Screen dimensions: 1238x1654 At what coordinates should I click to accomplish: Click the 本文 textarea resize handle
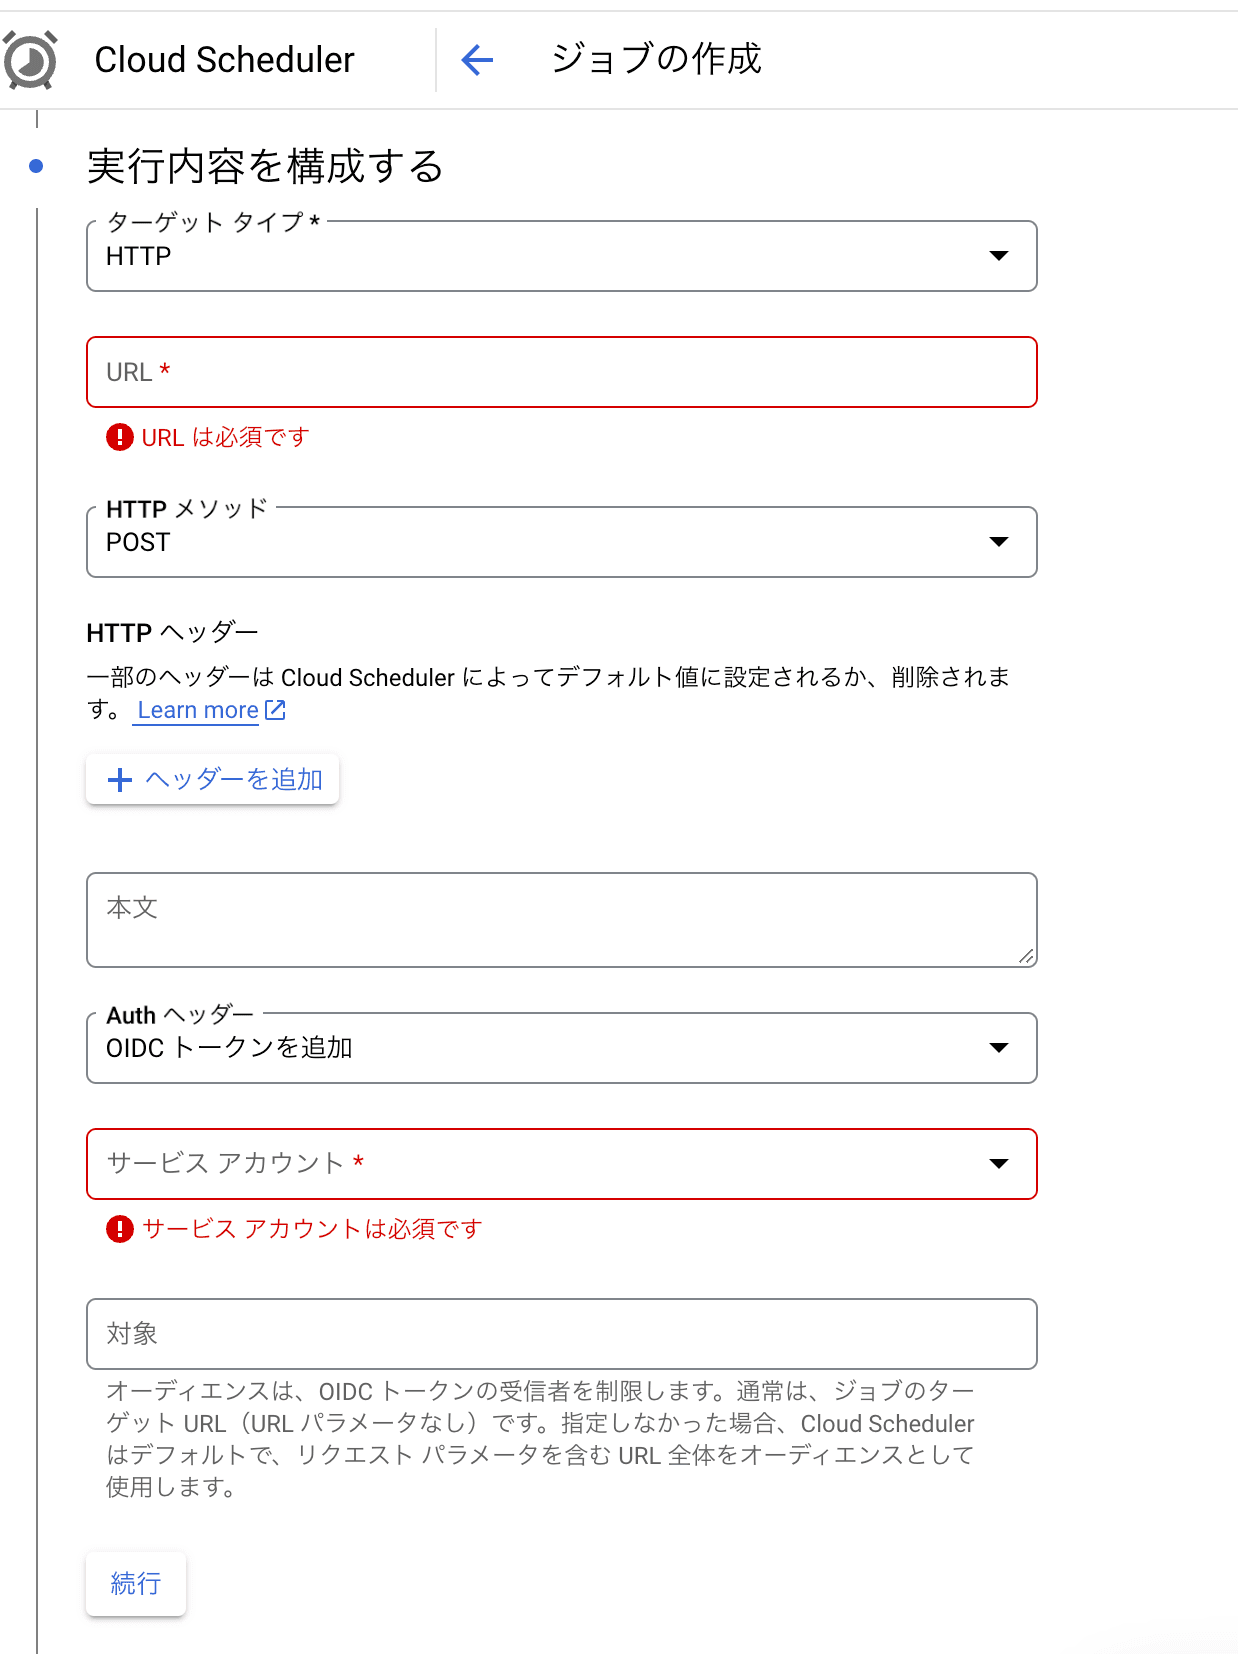(x=1026, y=957)
